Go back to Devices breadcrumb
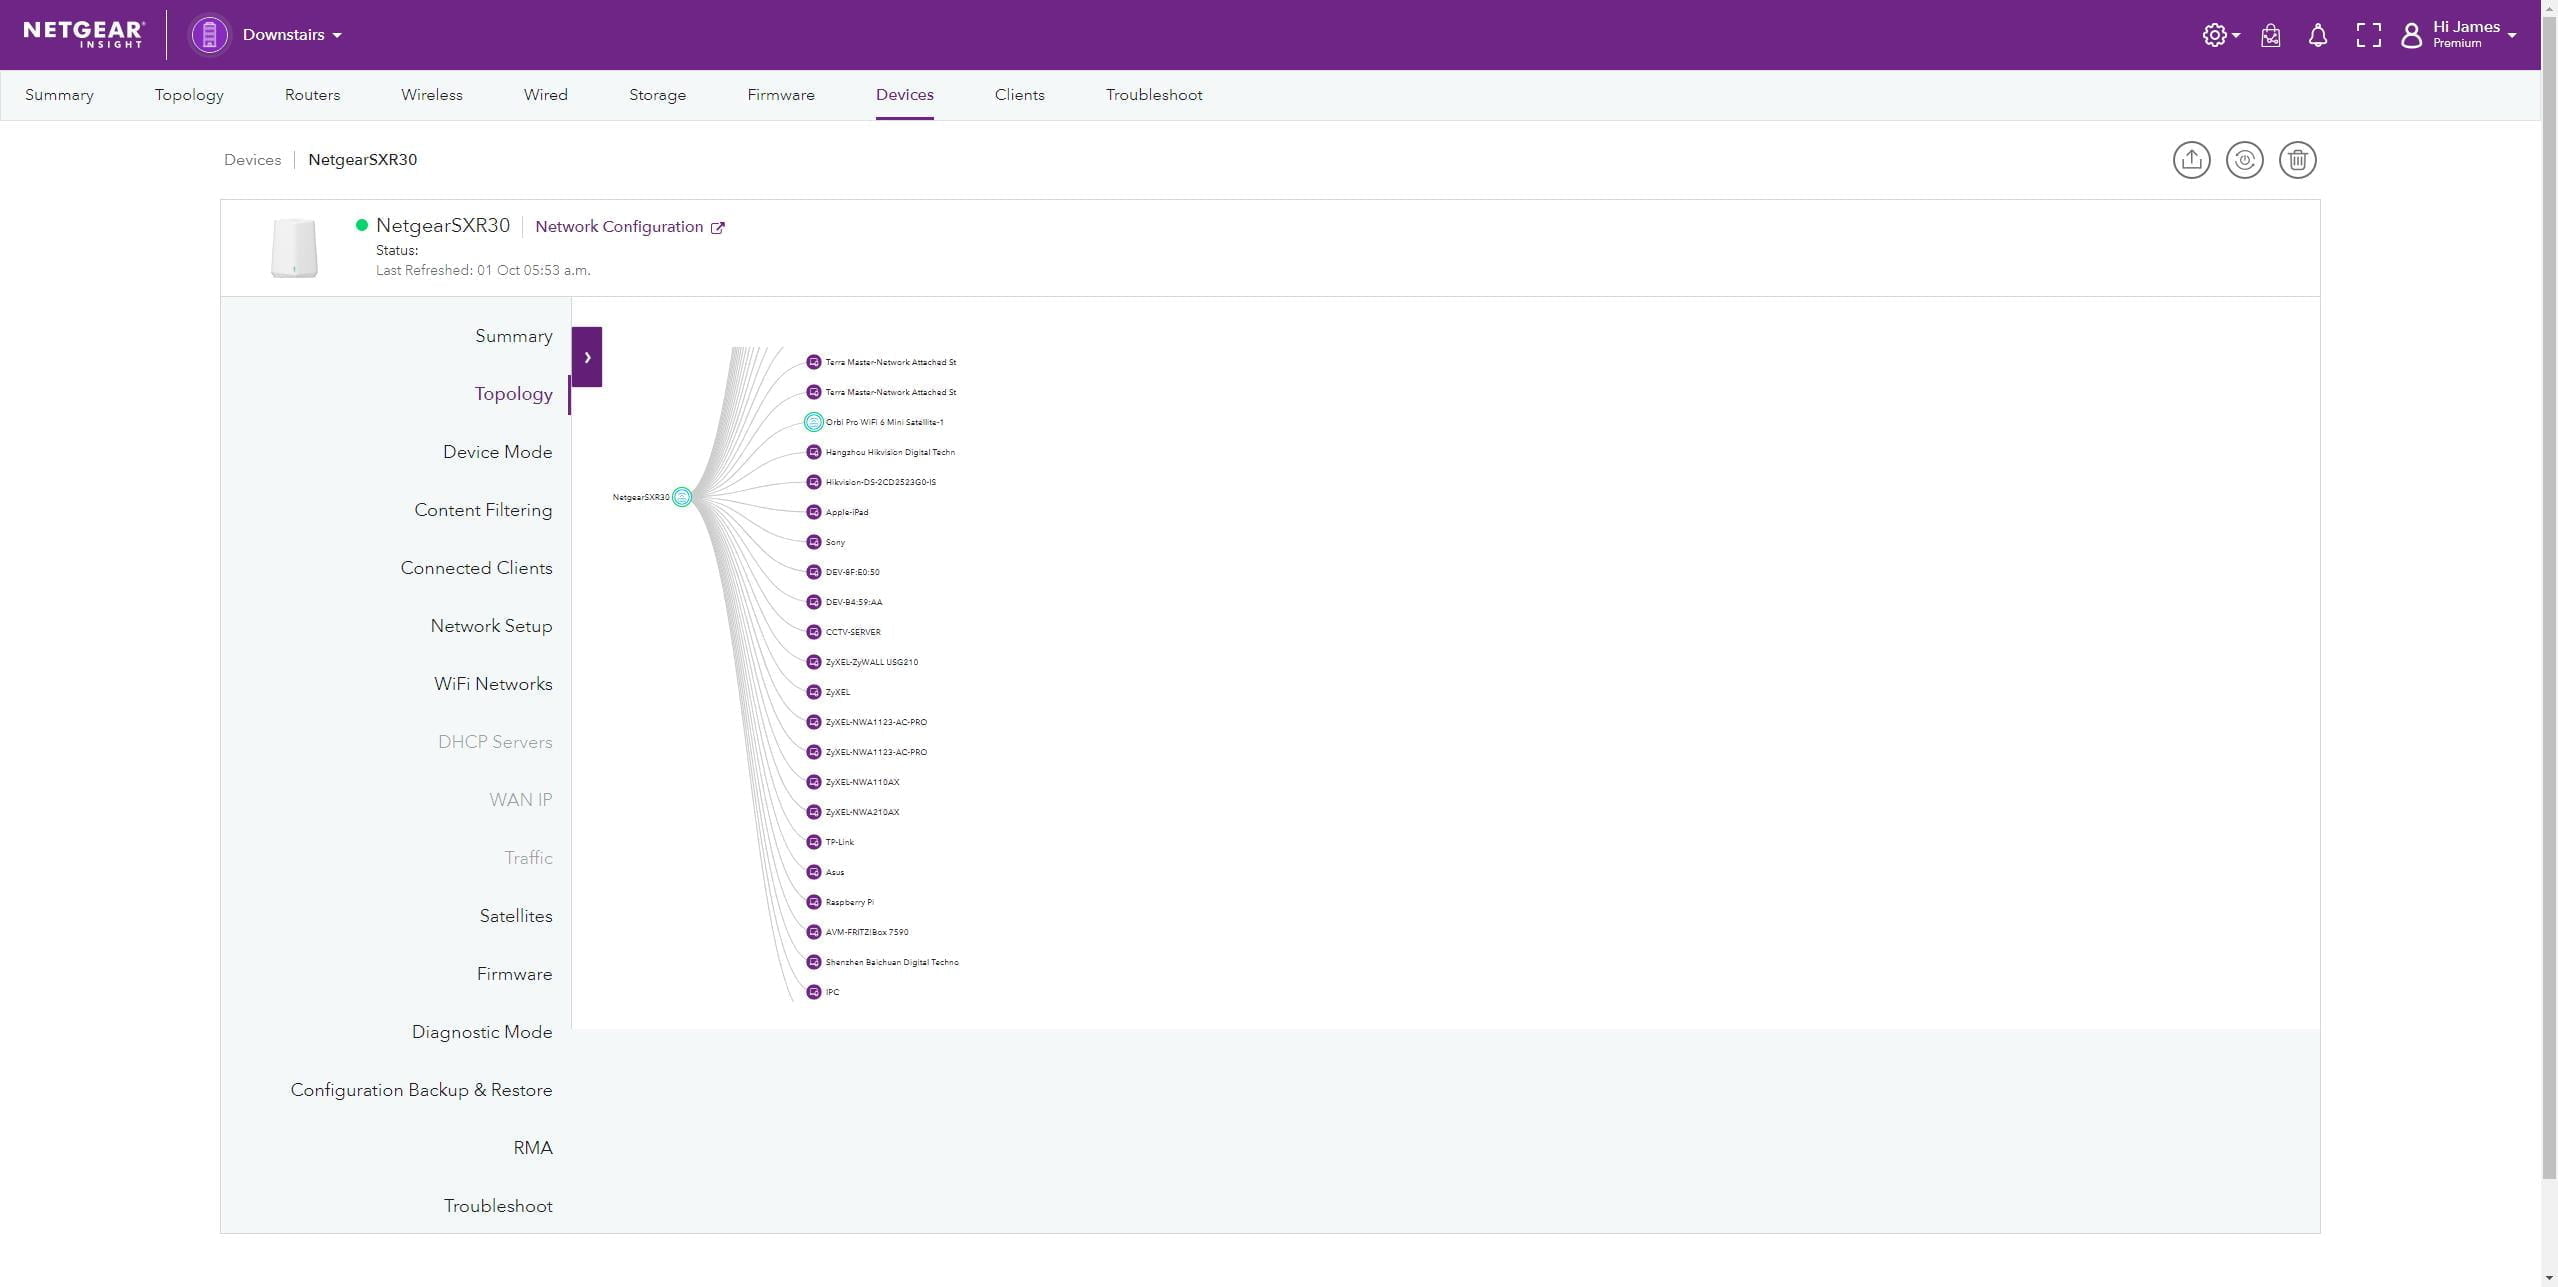This screenshot has width=2558, height=1287. [252, 160]
